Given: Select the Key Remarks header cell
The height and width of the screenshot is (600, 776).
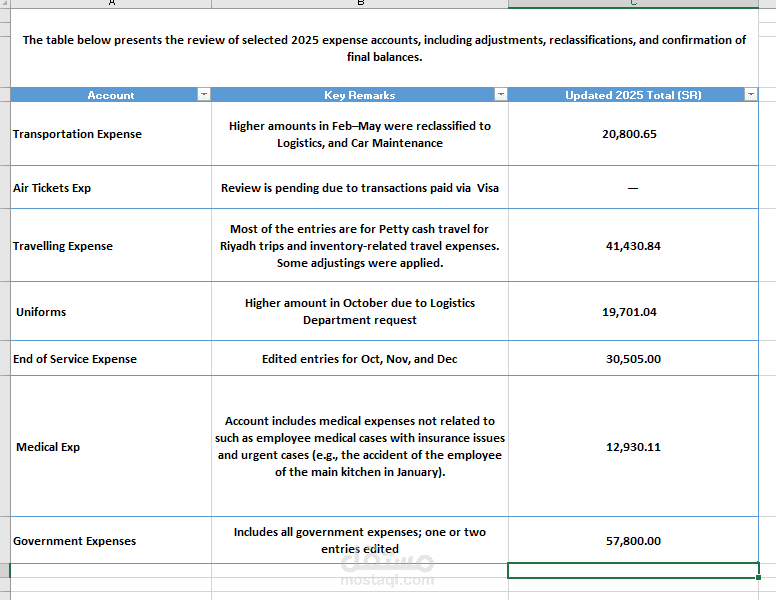Looking at the screenshot, I should (360, 95).
